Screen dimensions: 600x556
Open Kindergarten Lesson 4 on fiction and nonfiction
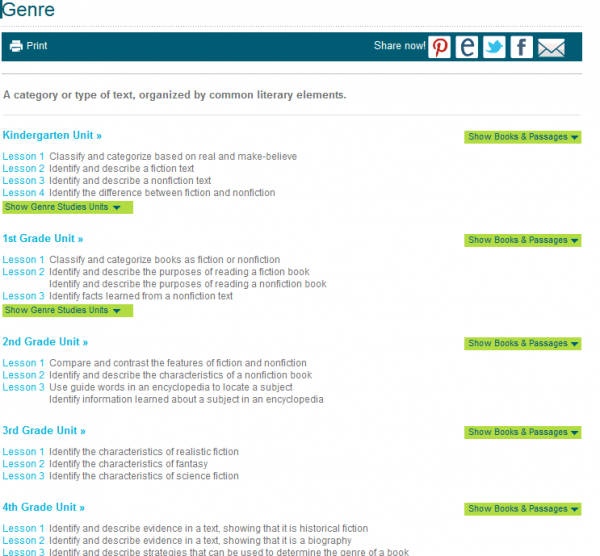24,193
